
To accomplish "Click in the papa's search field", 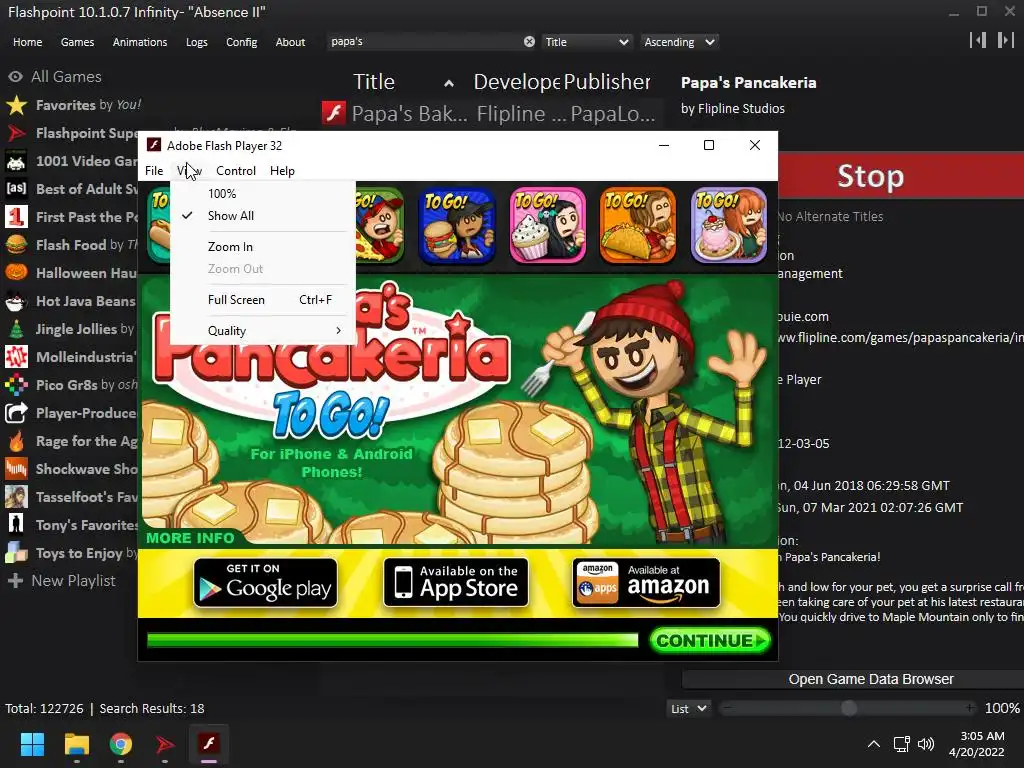I will click(424, 42).
